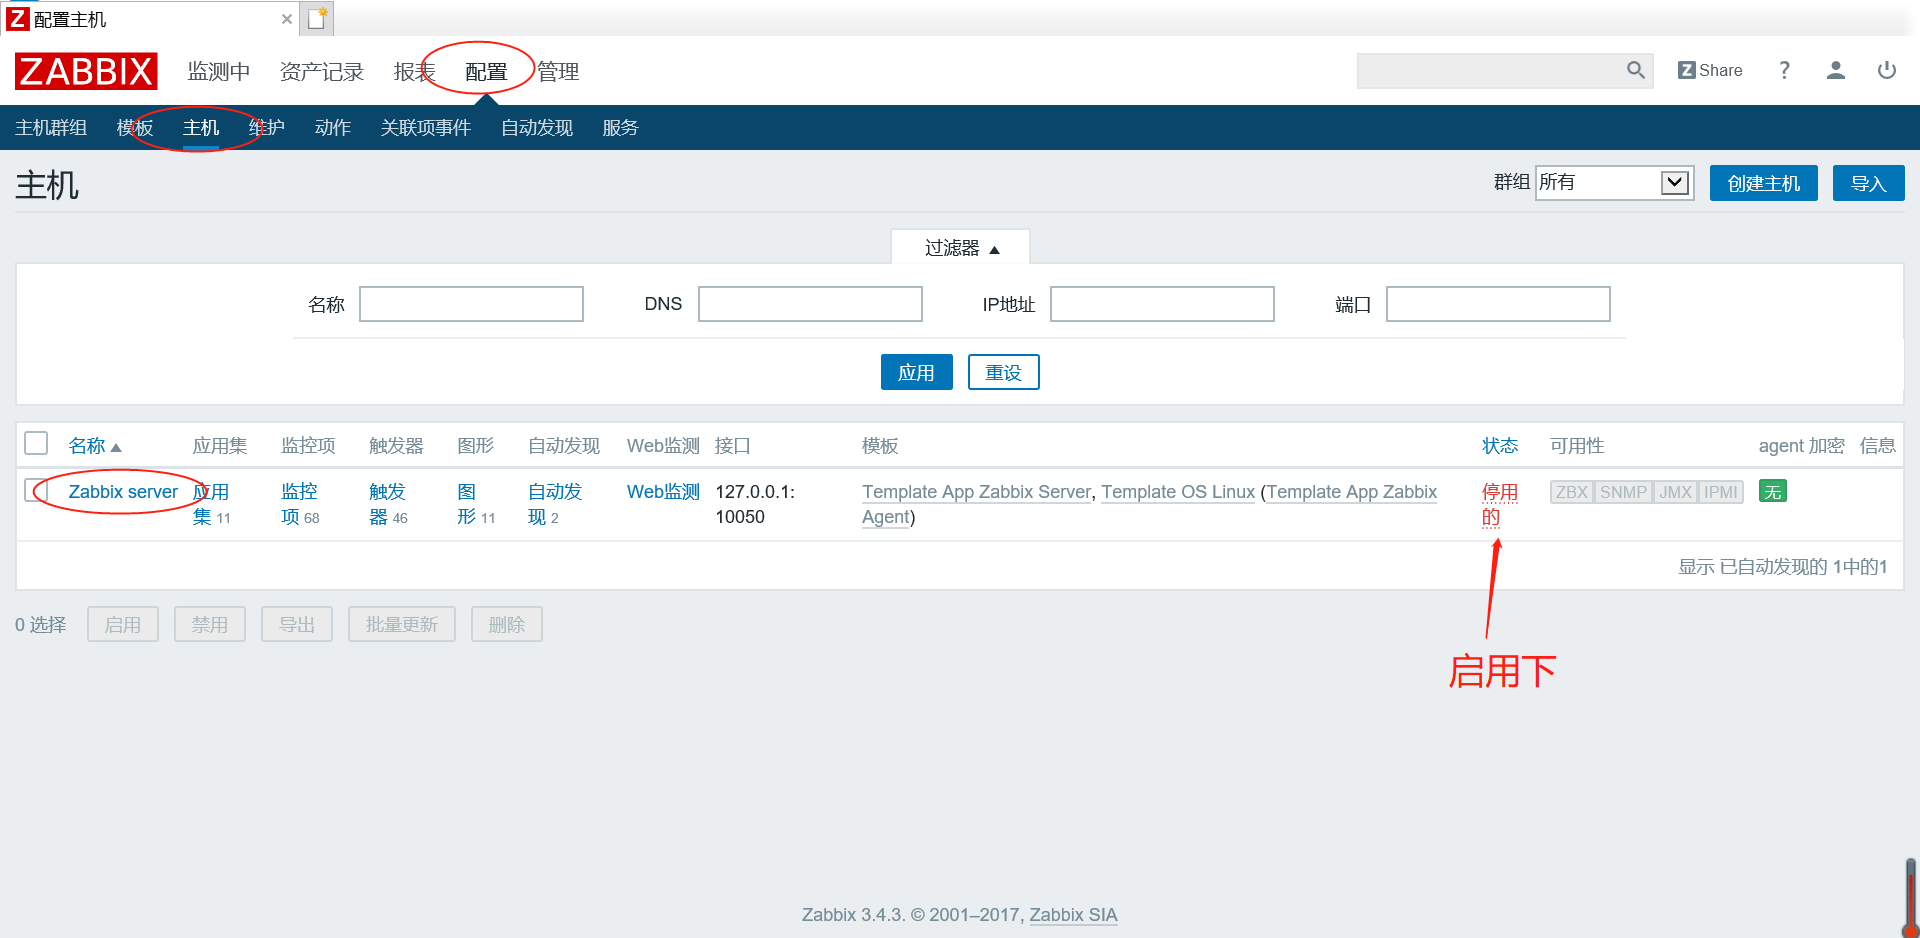
Task: Go to the 关联项事件 submenu
Action: pyautogui.click(x=425, y=128)
